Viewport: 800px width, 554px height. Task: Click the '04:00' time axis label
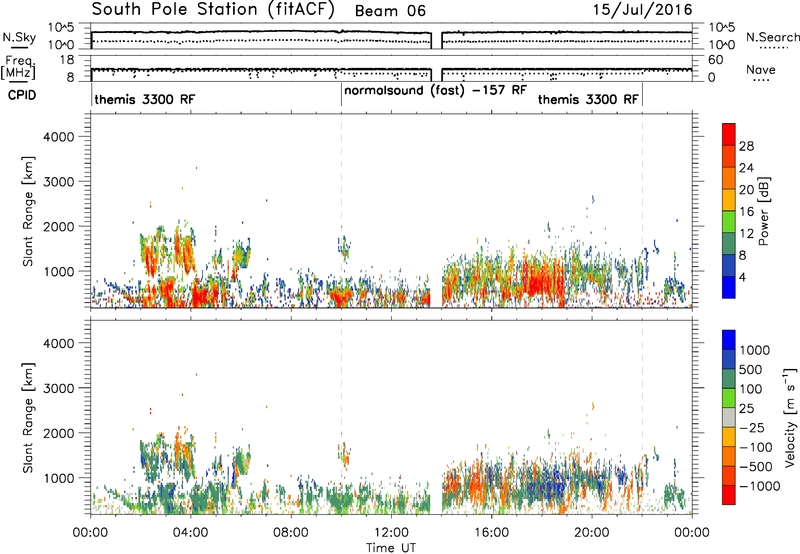tap(191, 533)
